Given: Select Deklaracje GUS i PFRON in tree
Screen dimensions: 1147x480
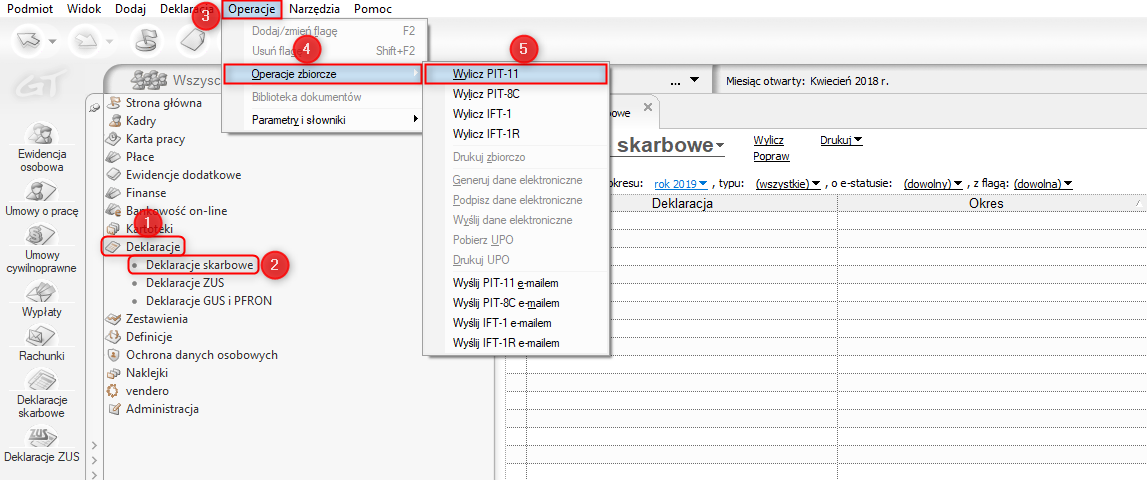Looking at the screenshot, I should coord(209,301).
